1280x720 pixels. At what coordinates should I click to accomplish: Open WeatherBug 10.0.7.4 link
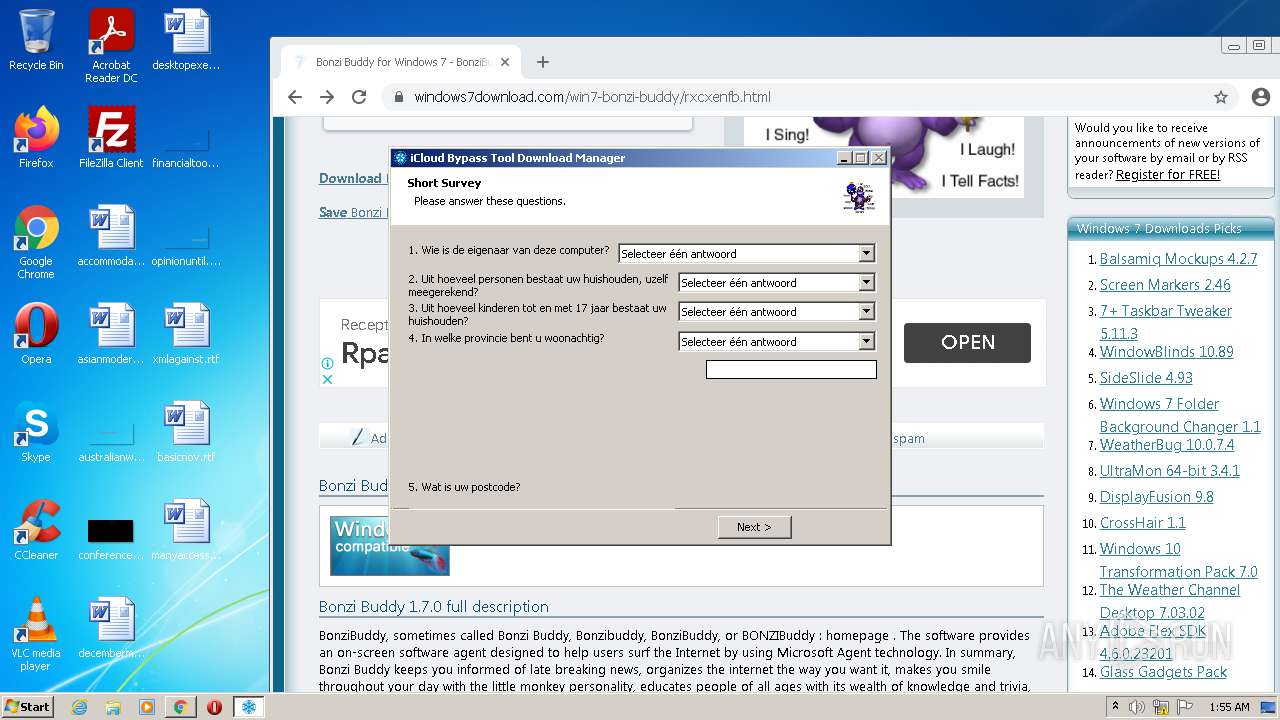(1167, 444)
